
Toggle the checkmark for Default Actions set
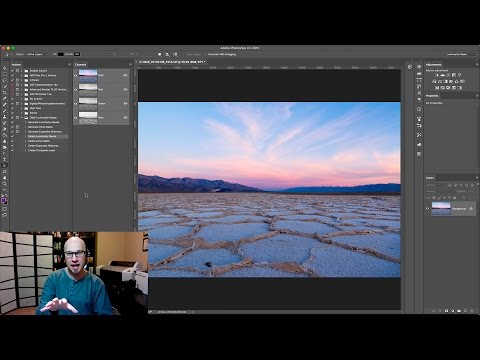click(13, 71)
